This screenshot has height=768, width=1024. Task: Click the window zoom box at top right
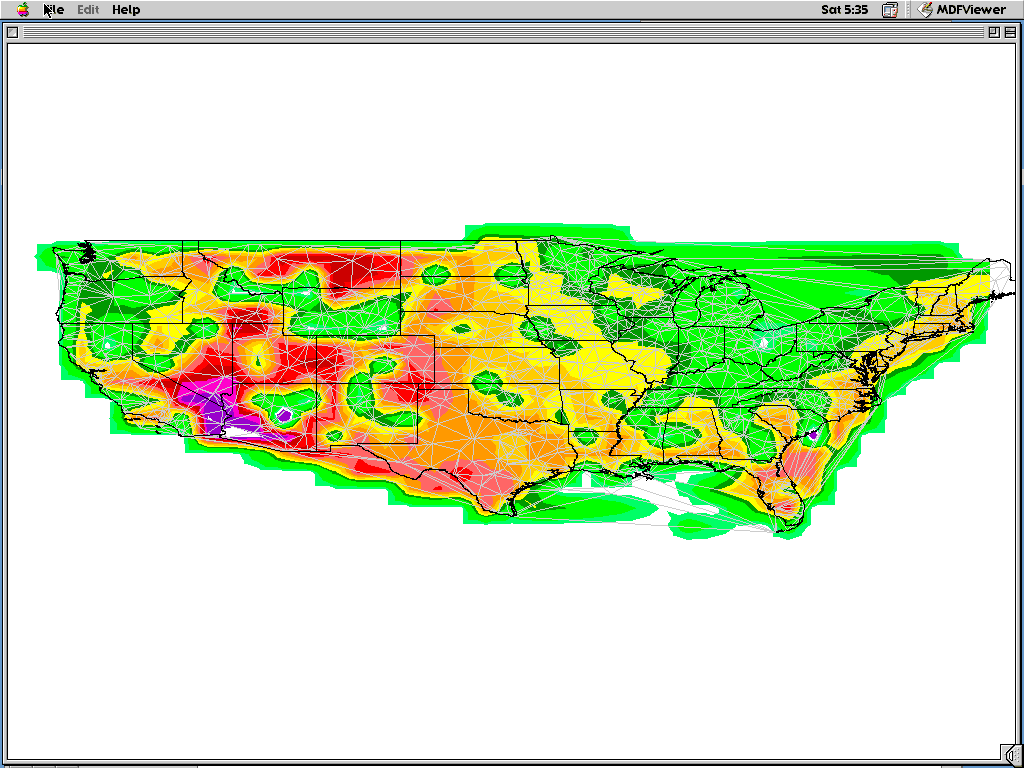coord(994,32)
